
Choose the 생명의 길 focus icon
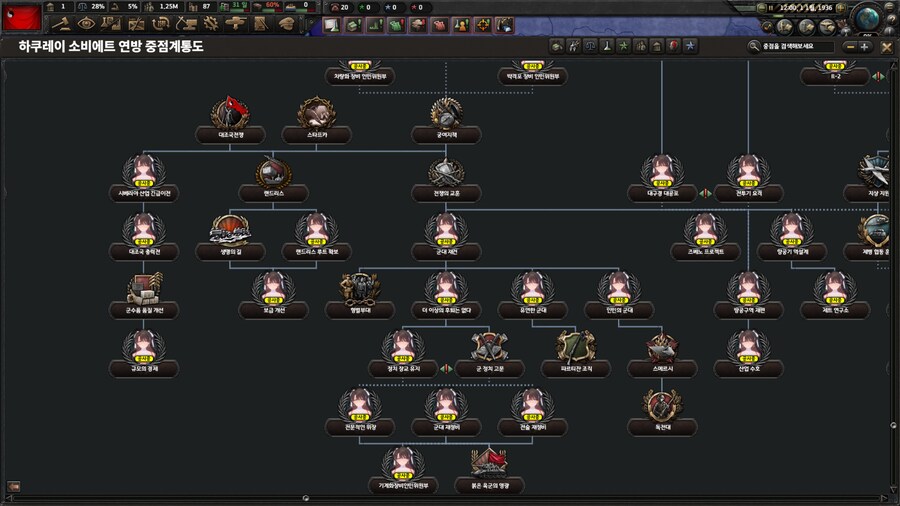pos(231,232)
